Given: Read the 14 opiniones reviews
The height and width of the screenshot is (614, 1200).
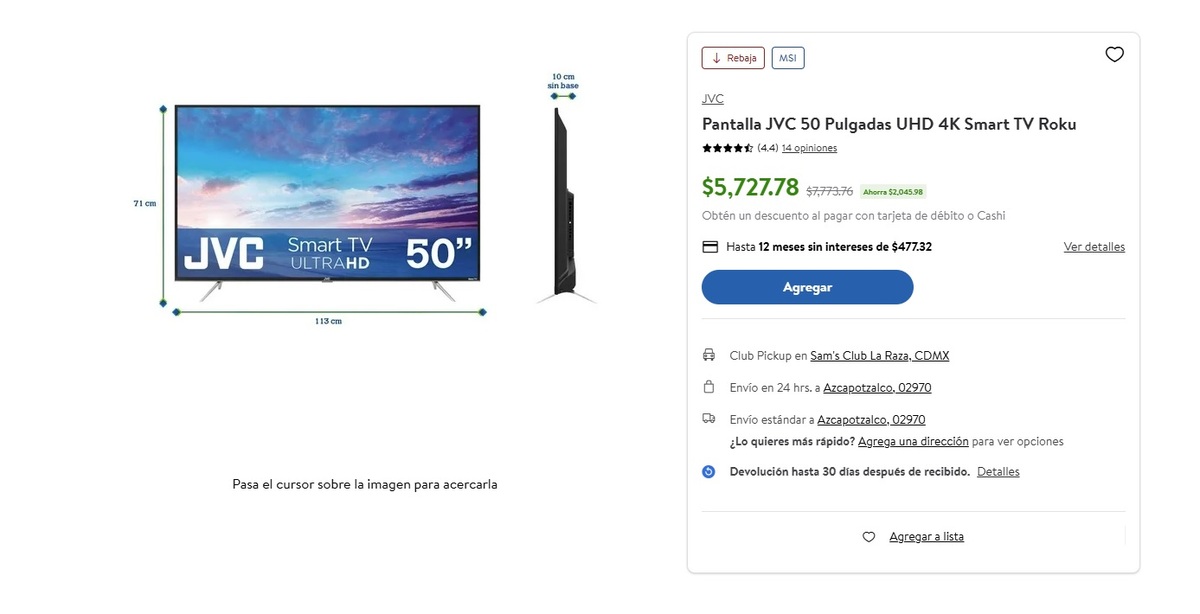Looking at the screenshot, I should click(x=809, y=148).
